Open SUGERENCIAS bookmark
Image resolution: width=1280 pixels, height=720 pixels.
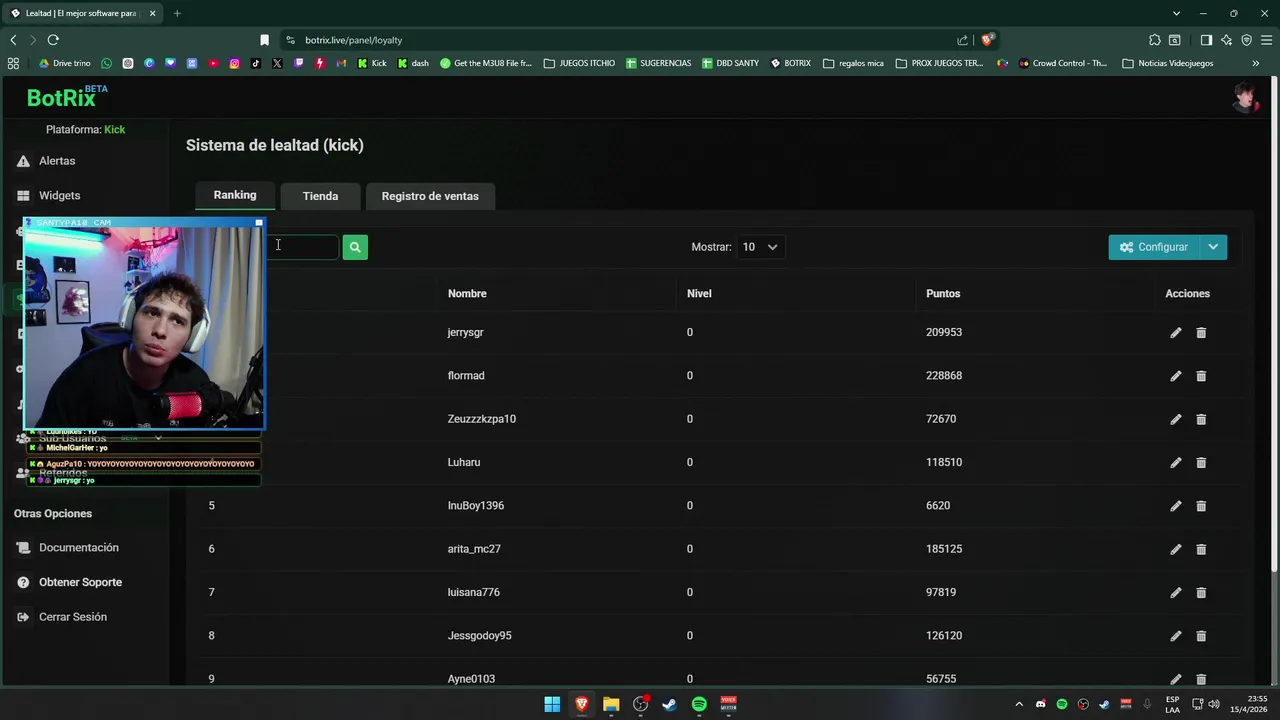pyautogui.click(x=659, y=63)
